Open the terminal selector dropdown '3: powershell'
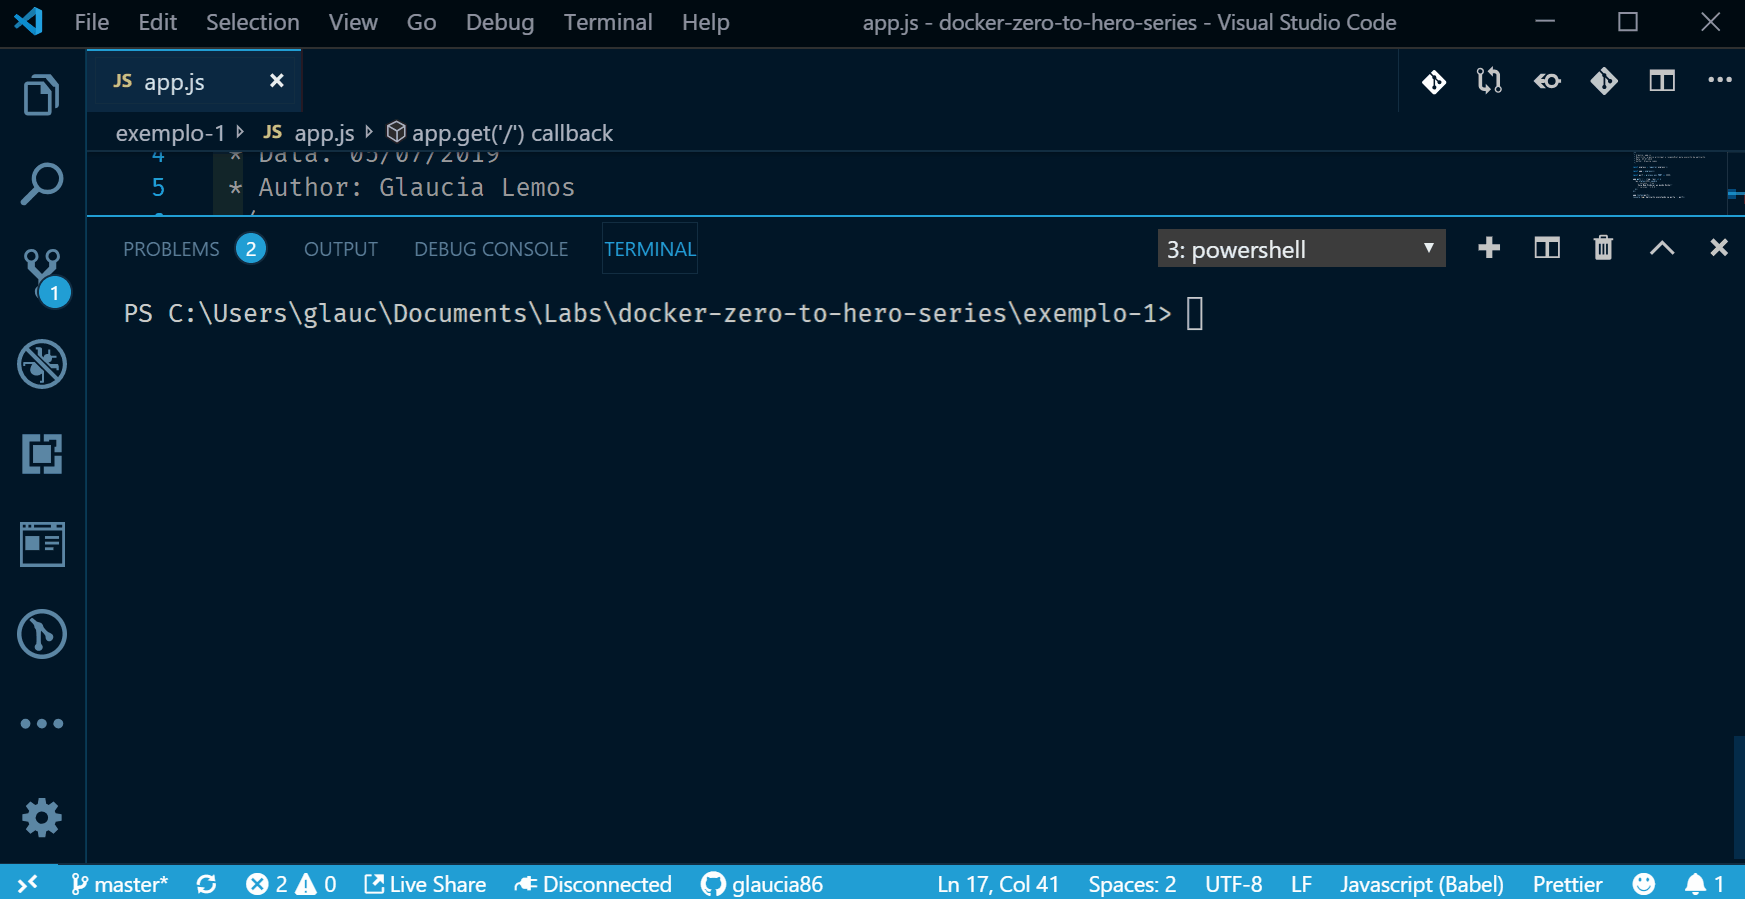The width and height of the screenshot is (1745, 899). coord(1301,248)
